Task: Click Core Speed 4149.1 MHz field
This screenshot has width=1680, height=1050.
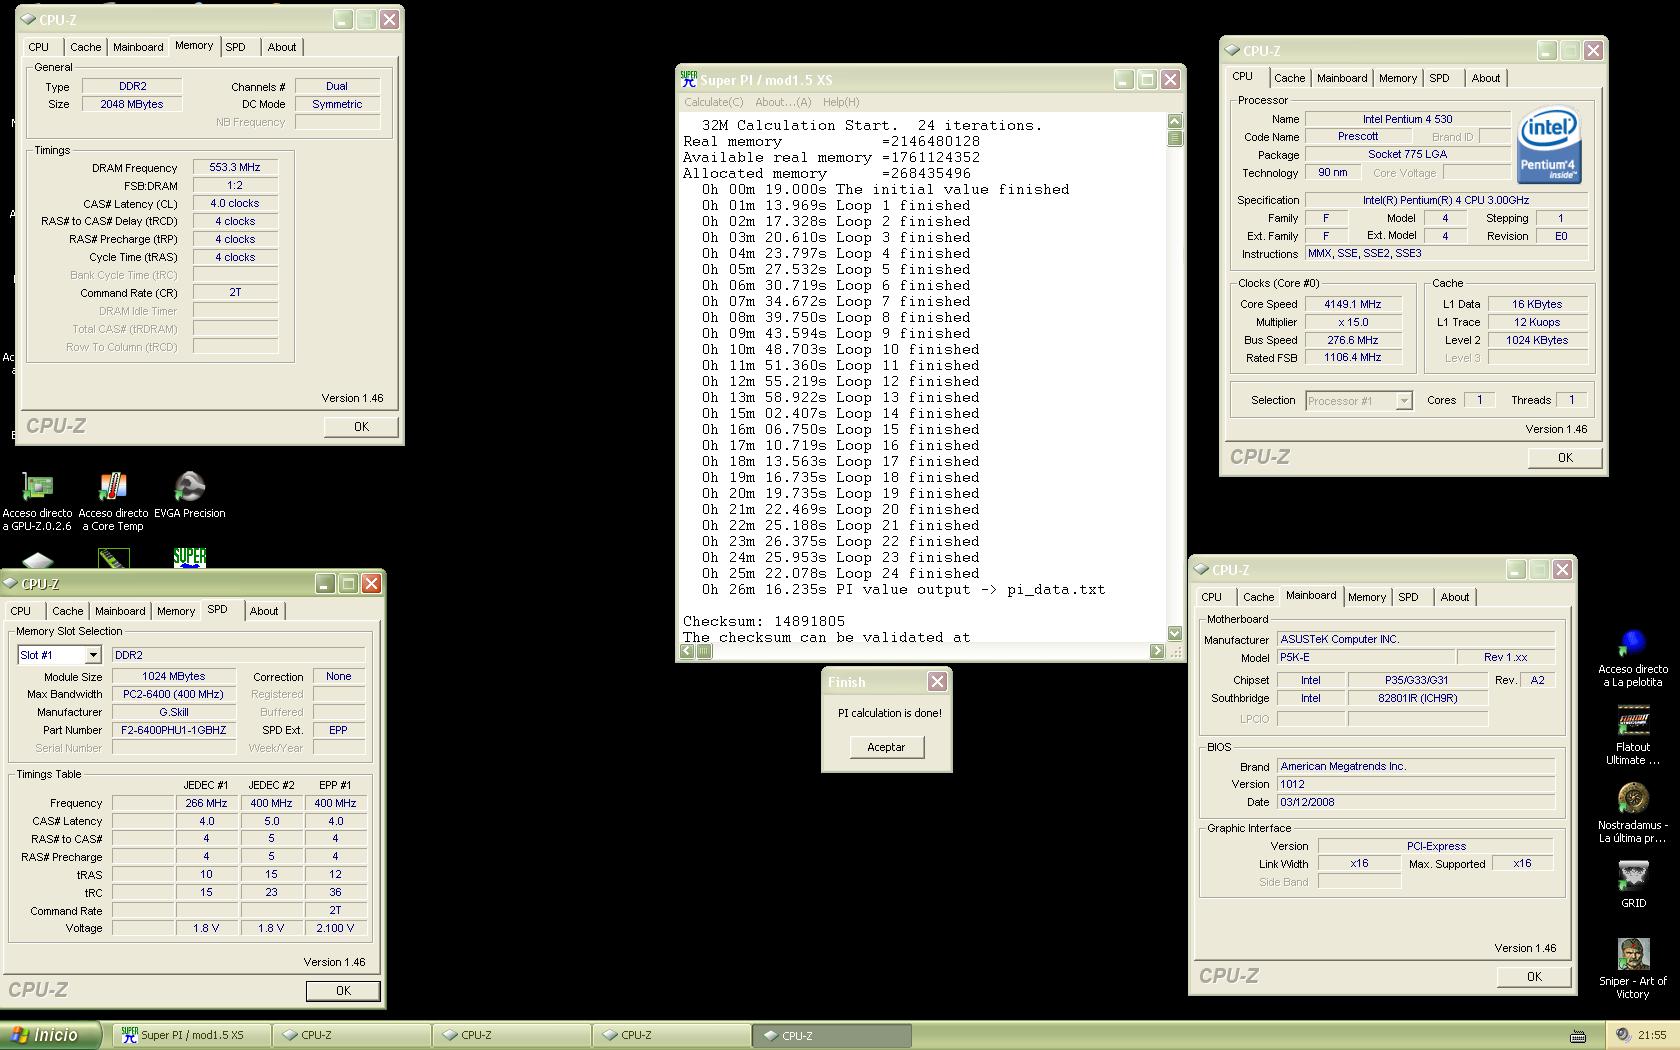Action: coord(1353,304)
